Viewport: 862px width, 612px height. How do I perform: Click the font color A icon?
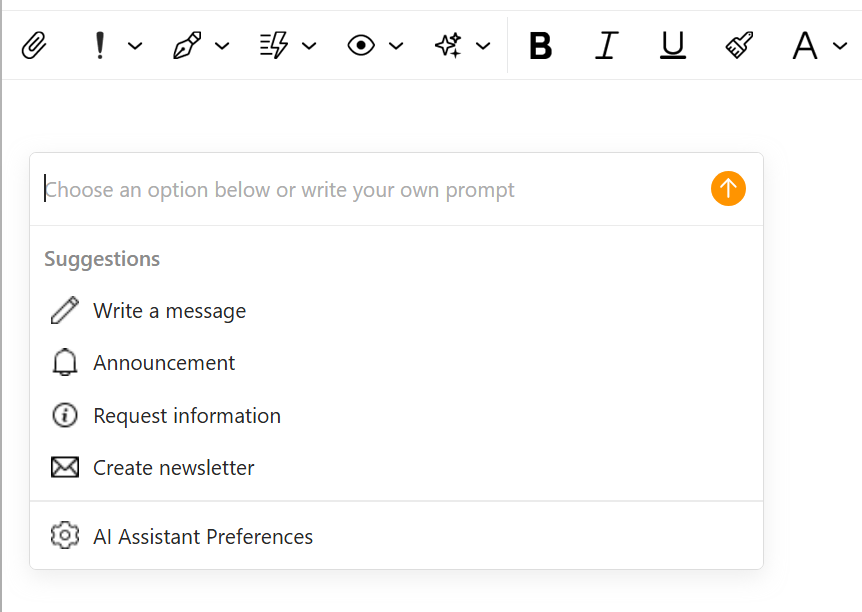(805, 45)
